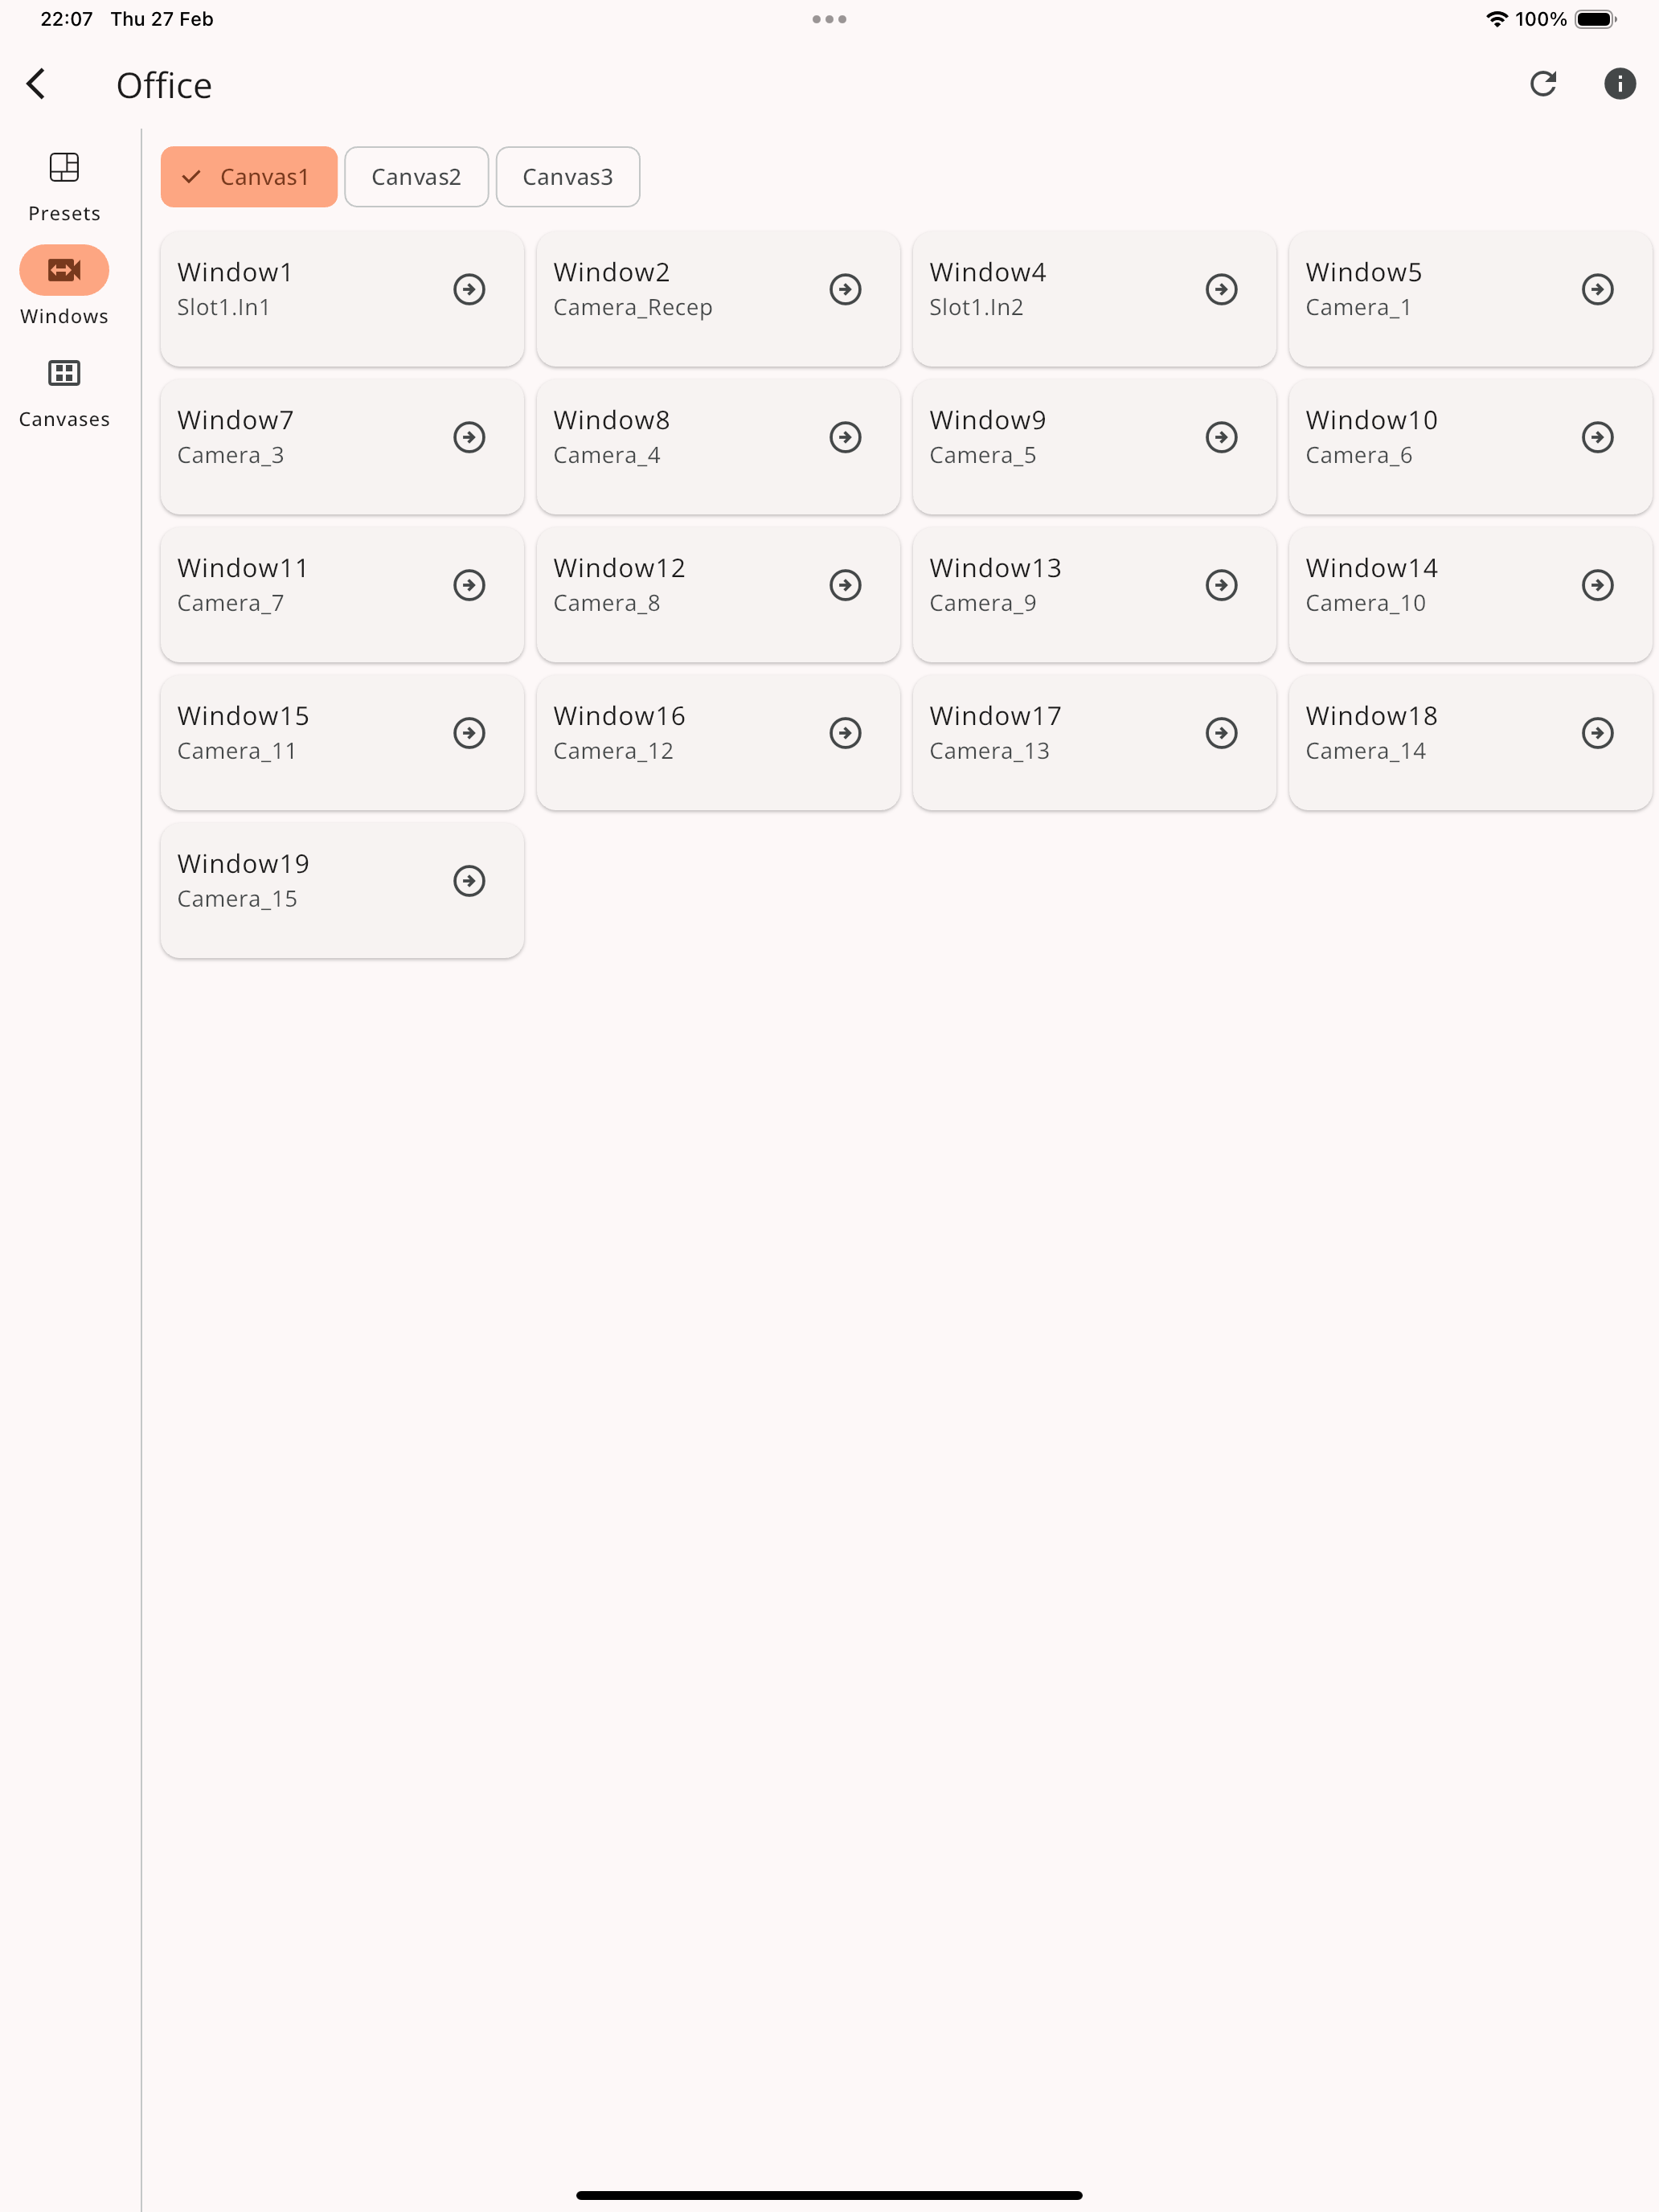1659x2212 pixels.
Task: Open Window16 source arrow icon
Action: click(x=845, y=733)
